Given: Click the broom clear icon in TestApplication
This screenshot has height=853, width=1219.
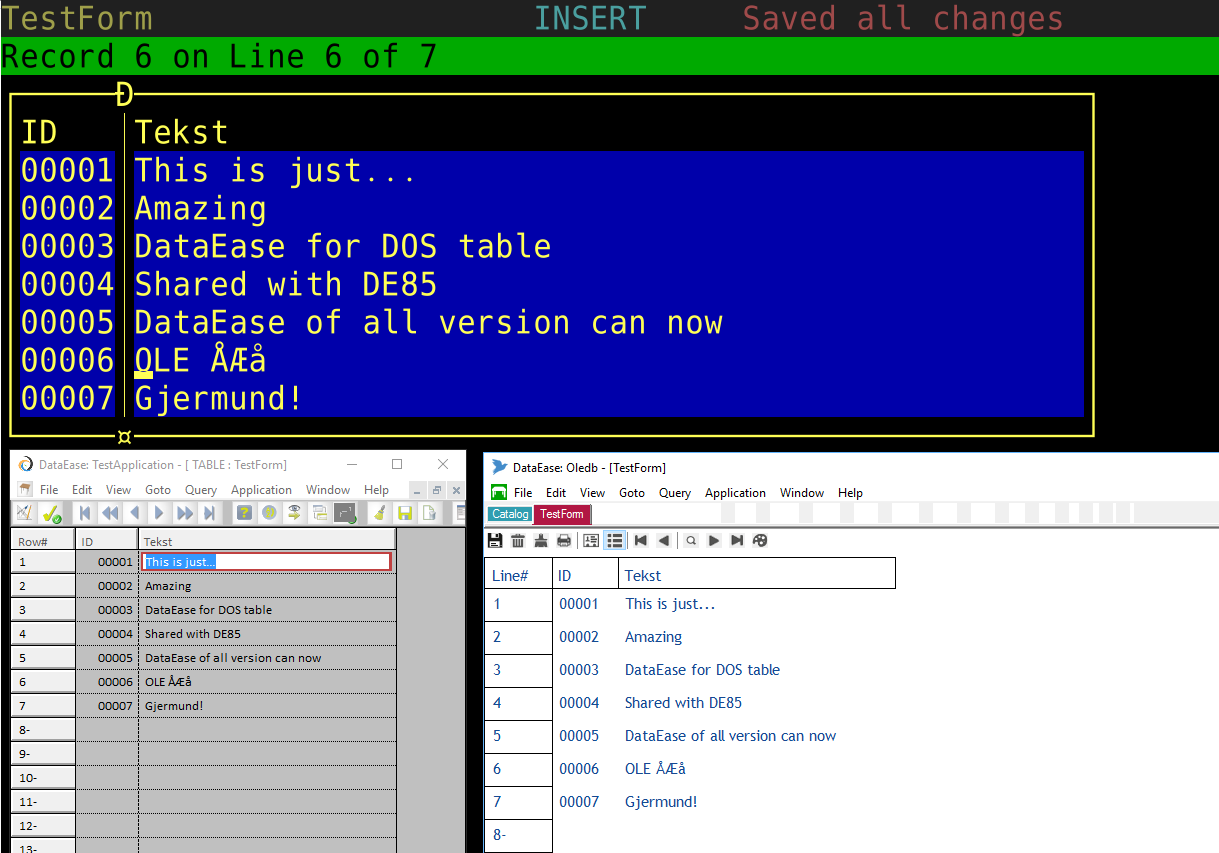Looking at the screenshot, I should (x=379, y=513).
